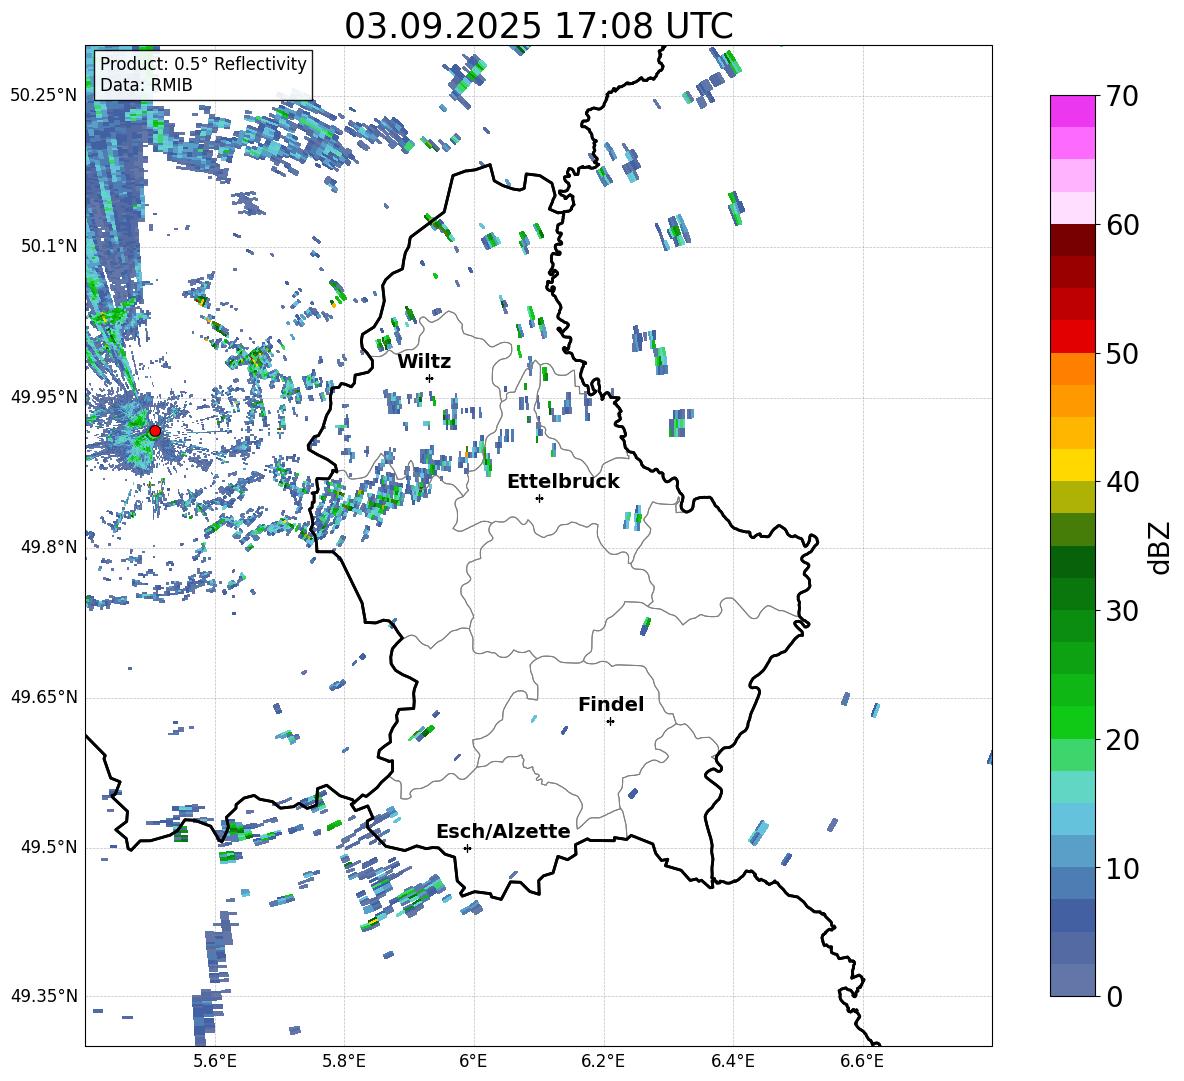Click the Esch/Alzette station cross marker
The width and height of the screenshot is (1184, 1081).
click(467, 848)
